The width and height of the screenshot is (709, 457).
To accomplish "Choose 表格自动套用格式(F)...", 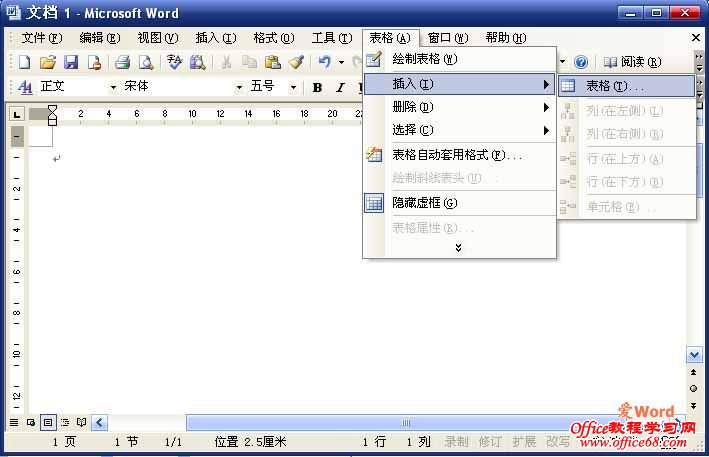I will coord(459,155).
